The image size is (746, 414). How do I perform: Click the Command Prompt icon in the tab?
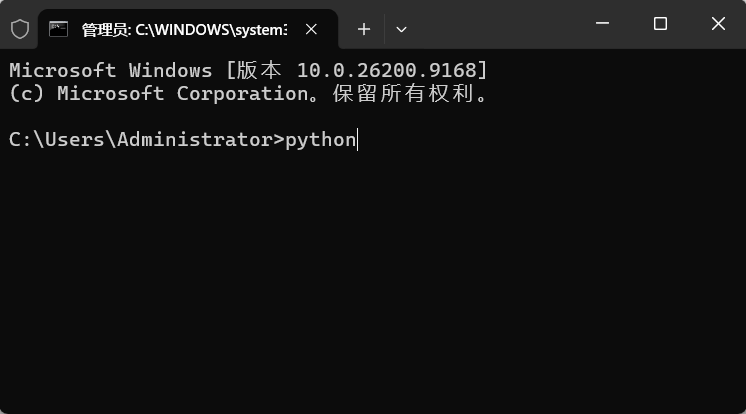click(x=59, y=30)
